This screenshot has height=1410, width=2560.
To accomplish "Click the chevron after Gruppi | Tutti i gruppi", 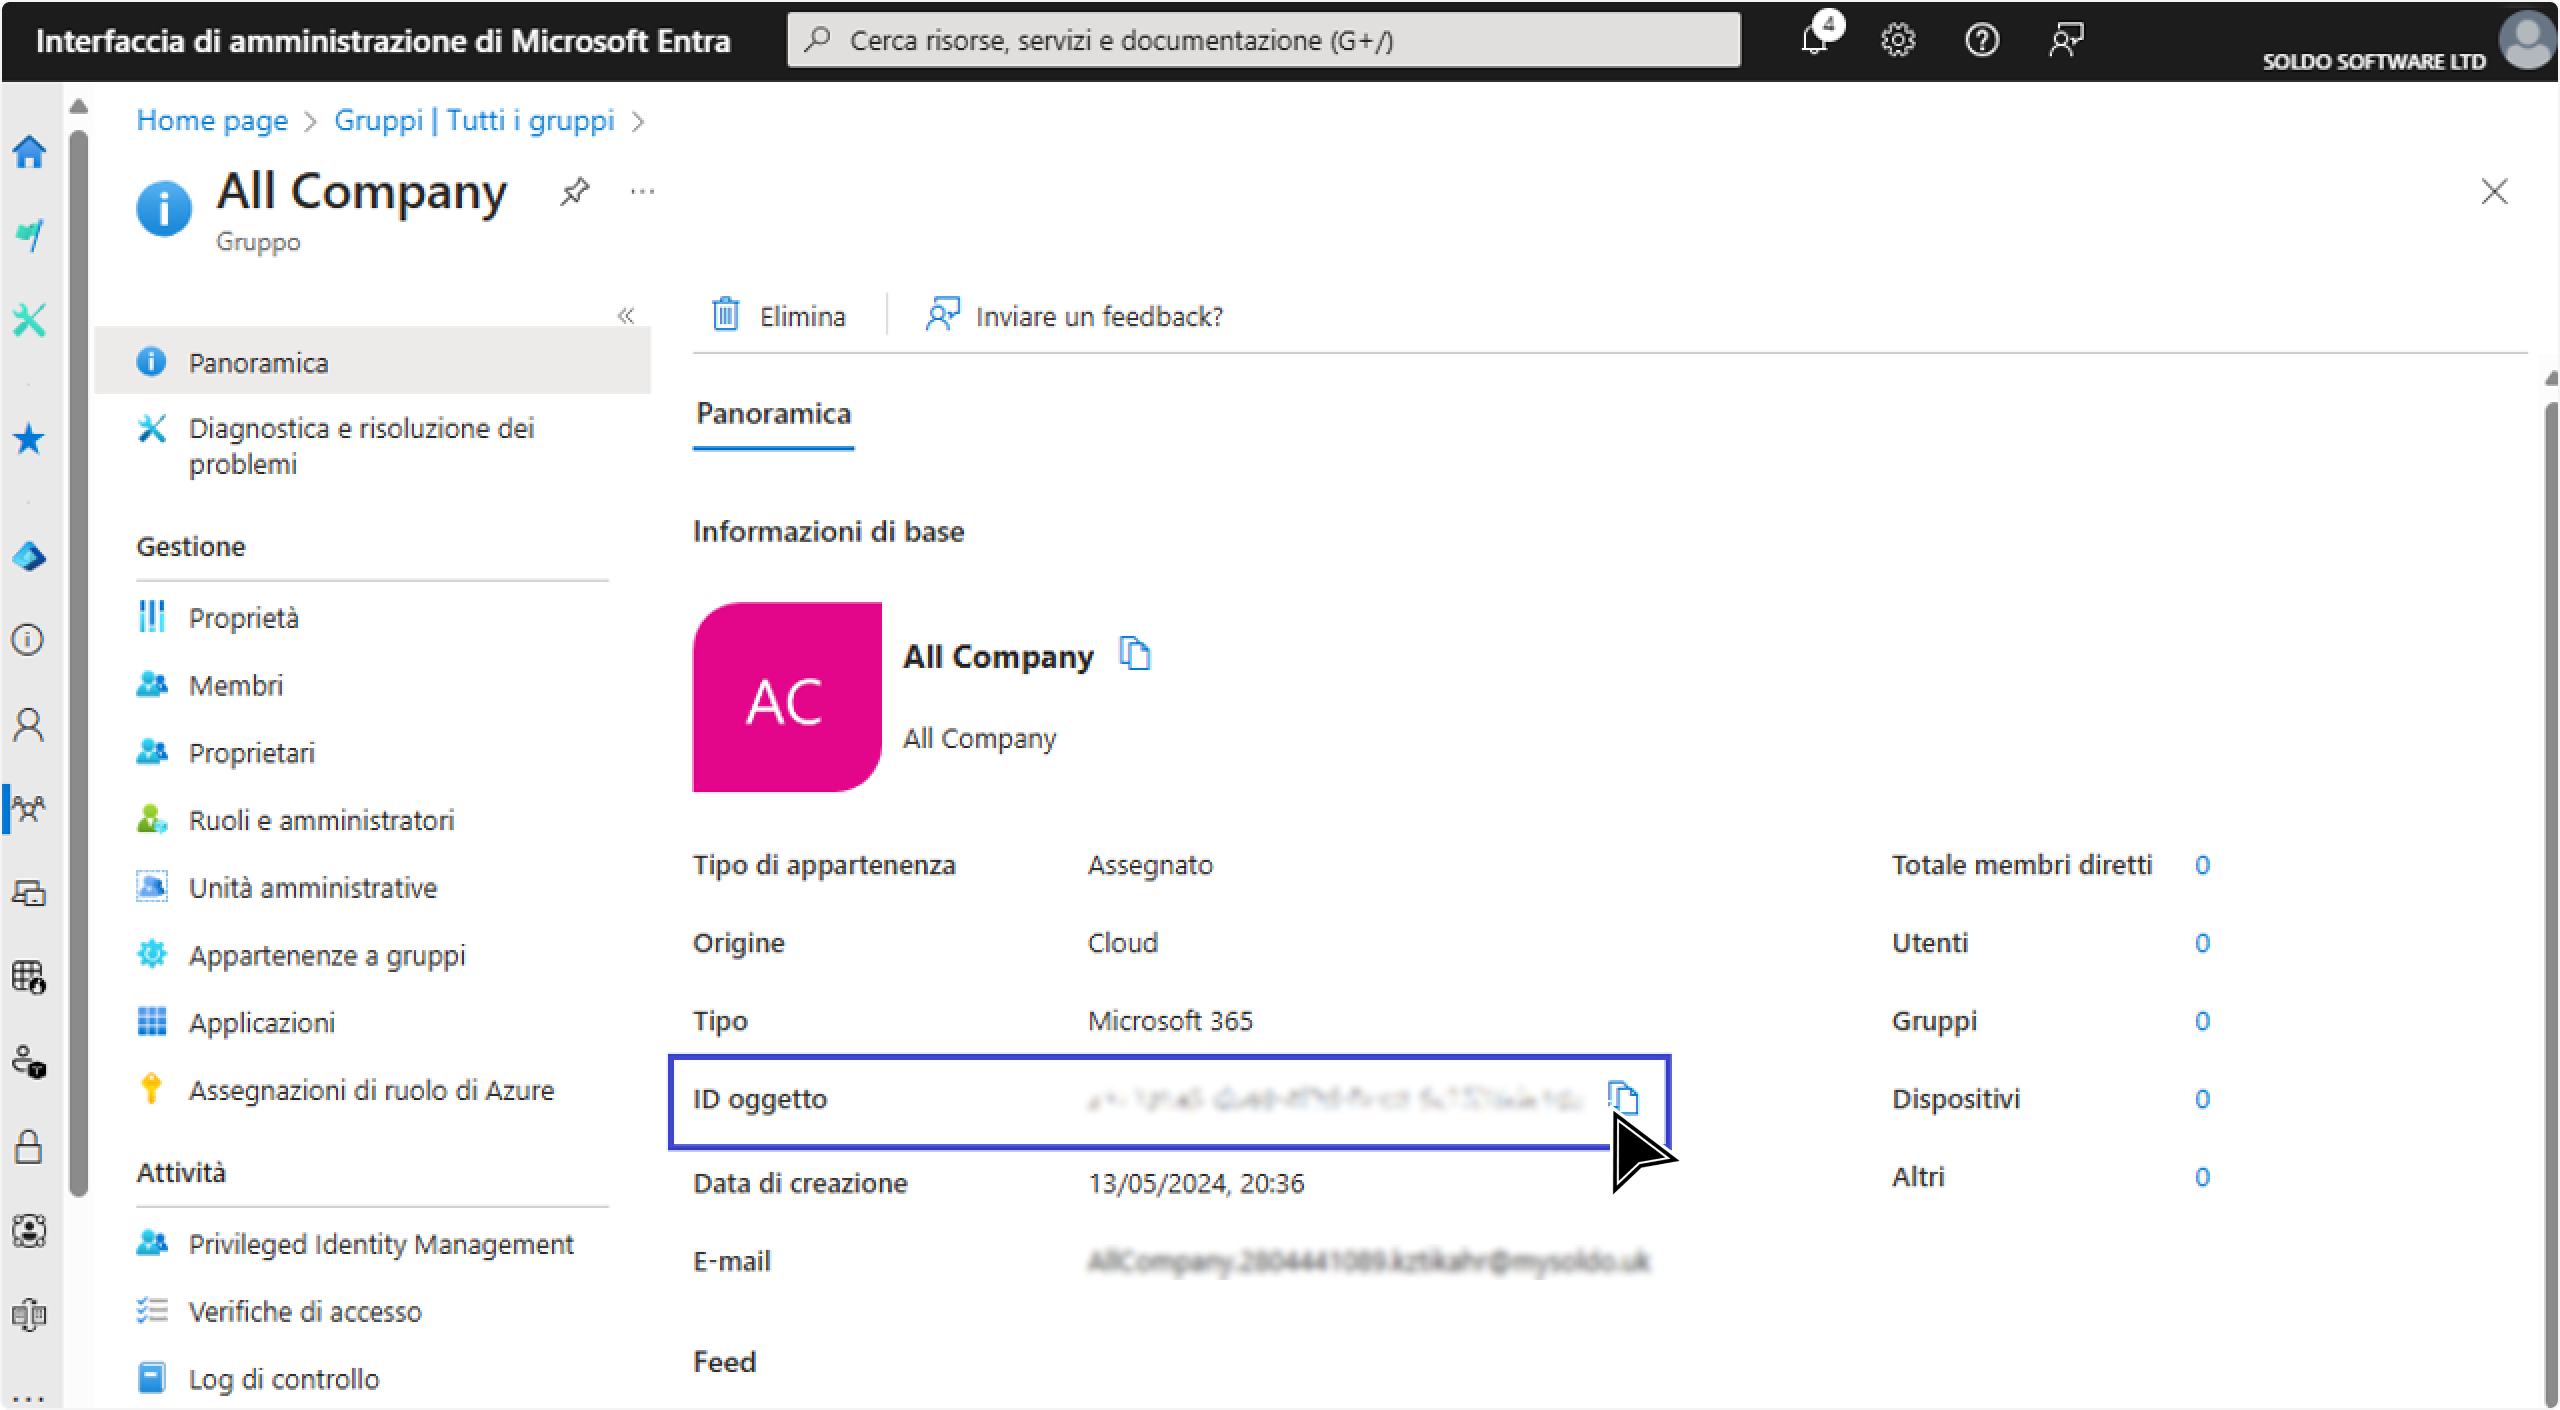I will pyautogui.click(x=638, y=122).
